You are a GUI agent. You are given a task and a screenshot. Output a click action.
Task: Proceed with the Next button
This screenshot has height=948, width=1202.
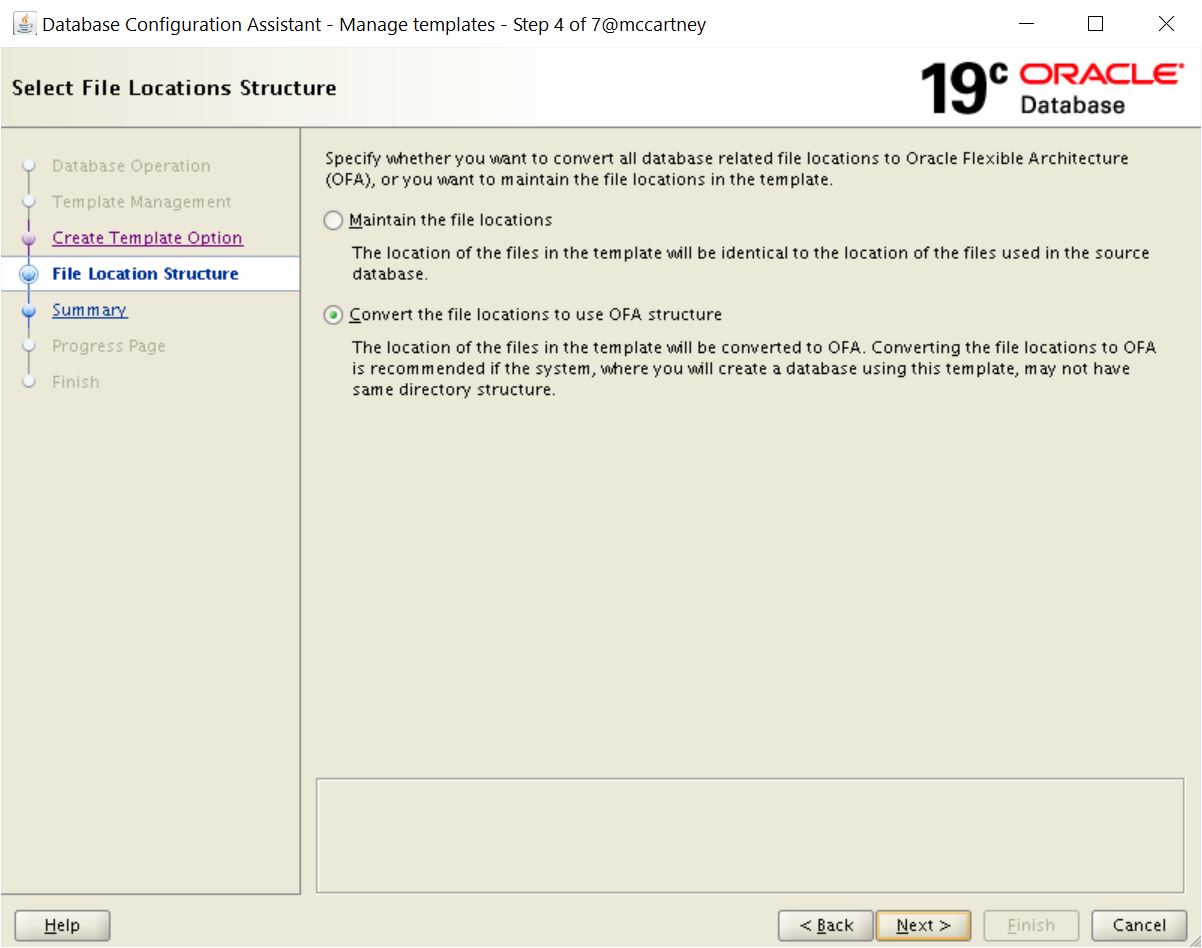coord(922,926)
